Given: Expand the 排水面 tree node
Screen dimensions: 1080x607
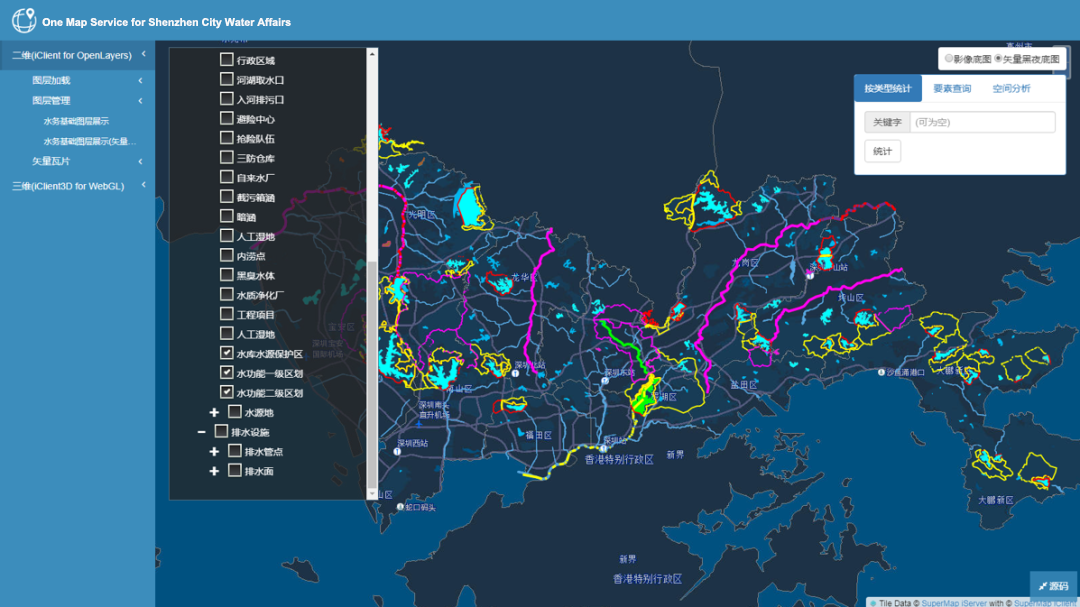Looking at the screenshot, I should click(214, 471).
